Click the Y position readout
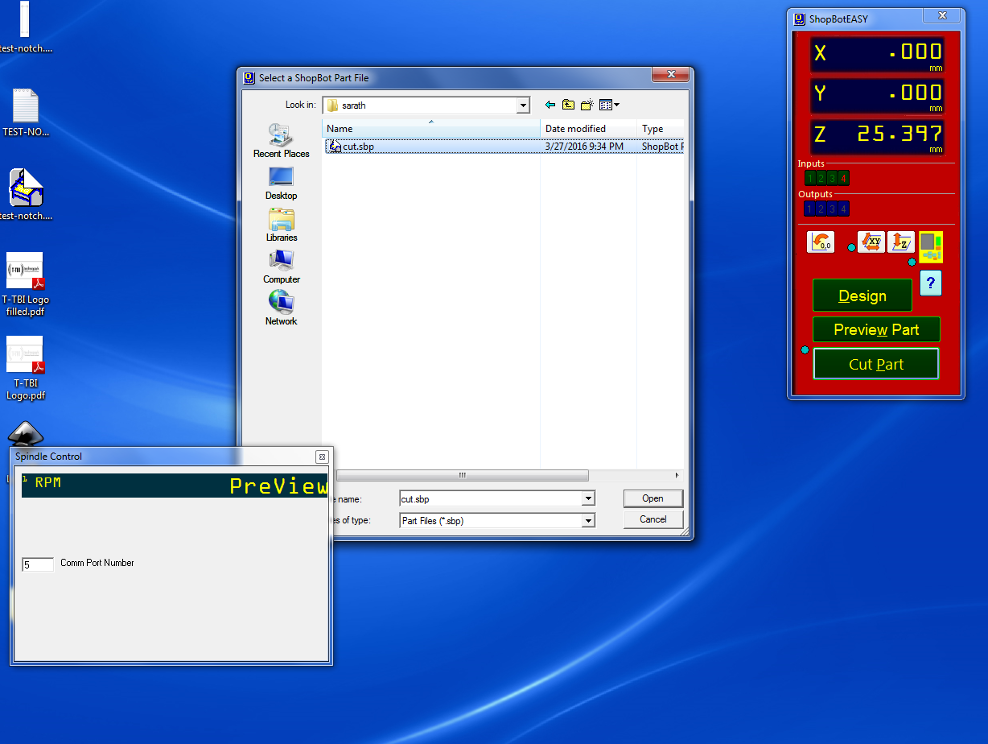The image size is (988, 744). (876, 94)
